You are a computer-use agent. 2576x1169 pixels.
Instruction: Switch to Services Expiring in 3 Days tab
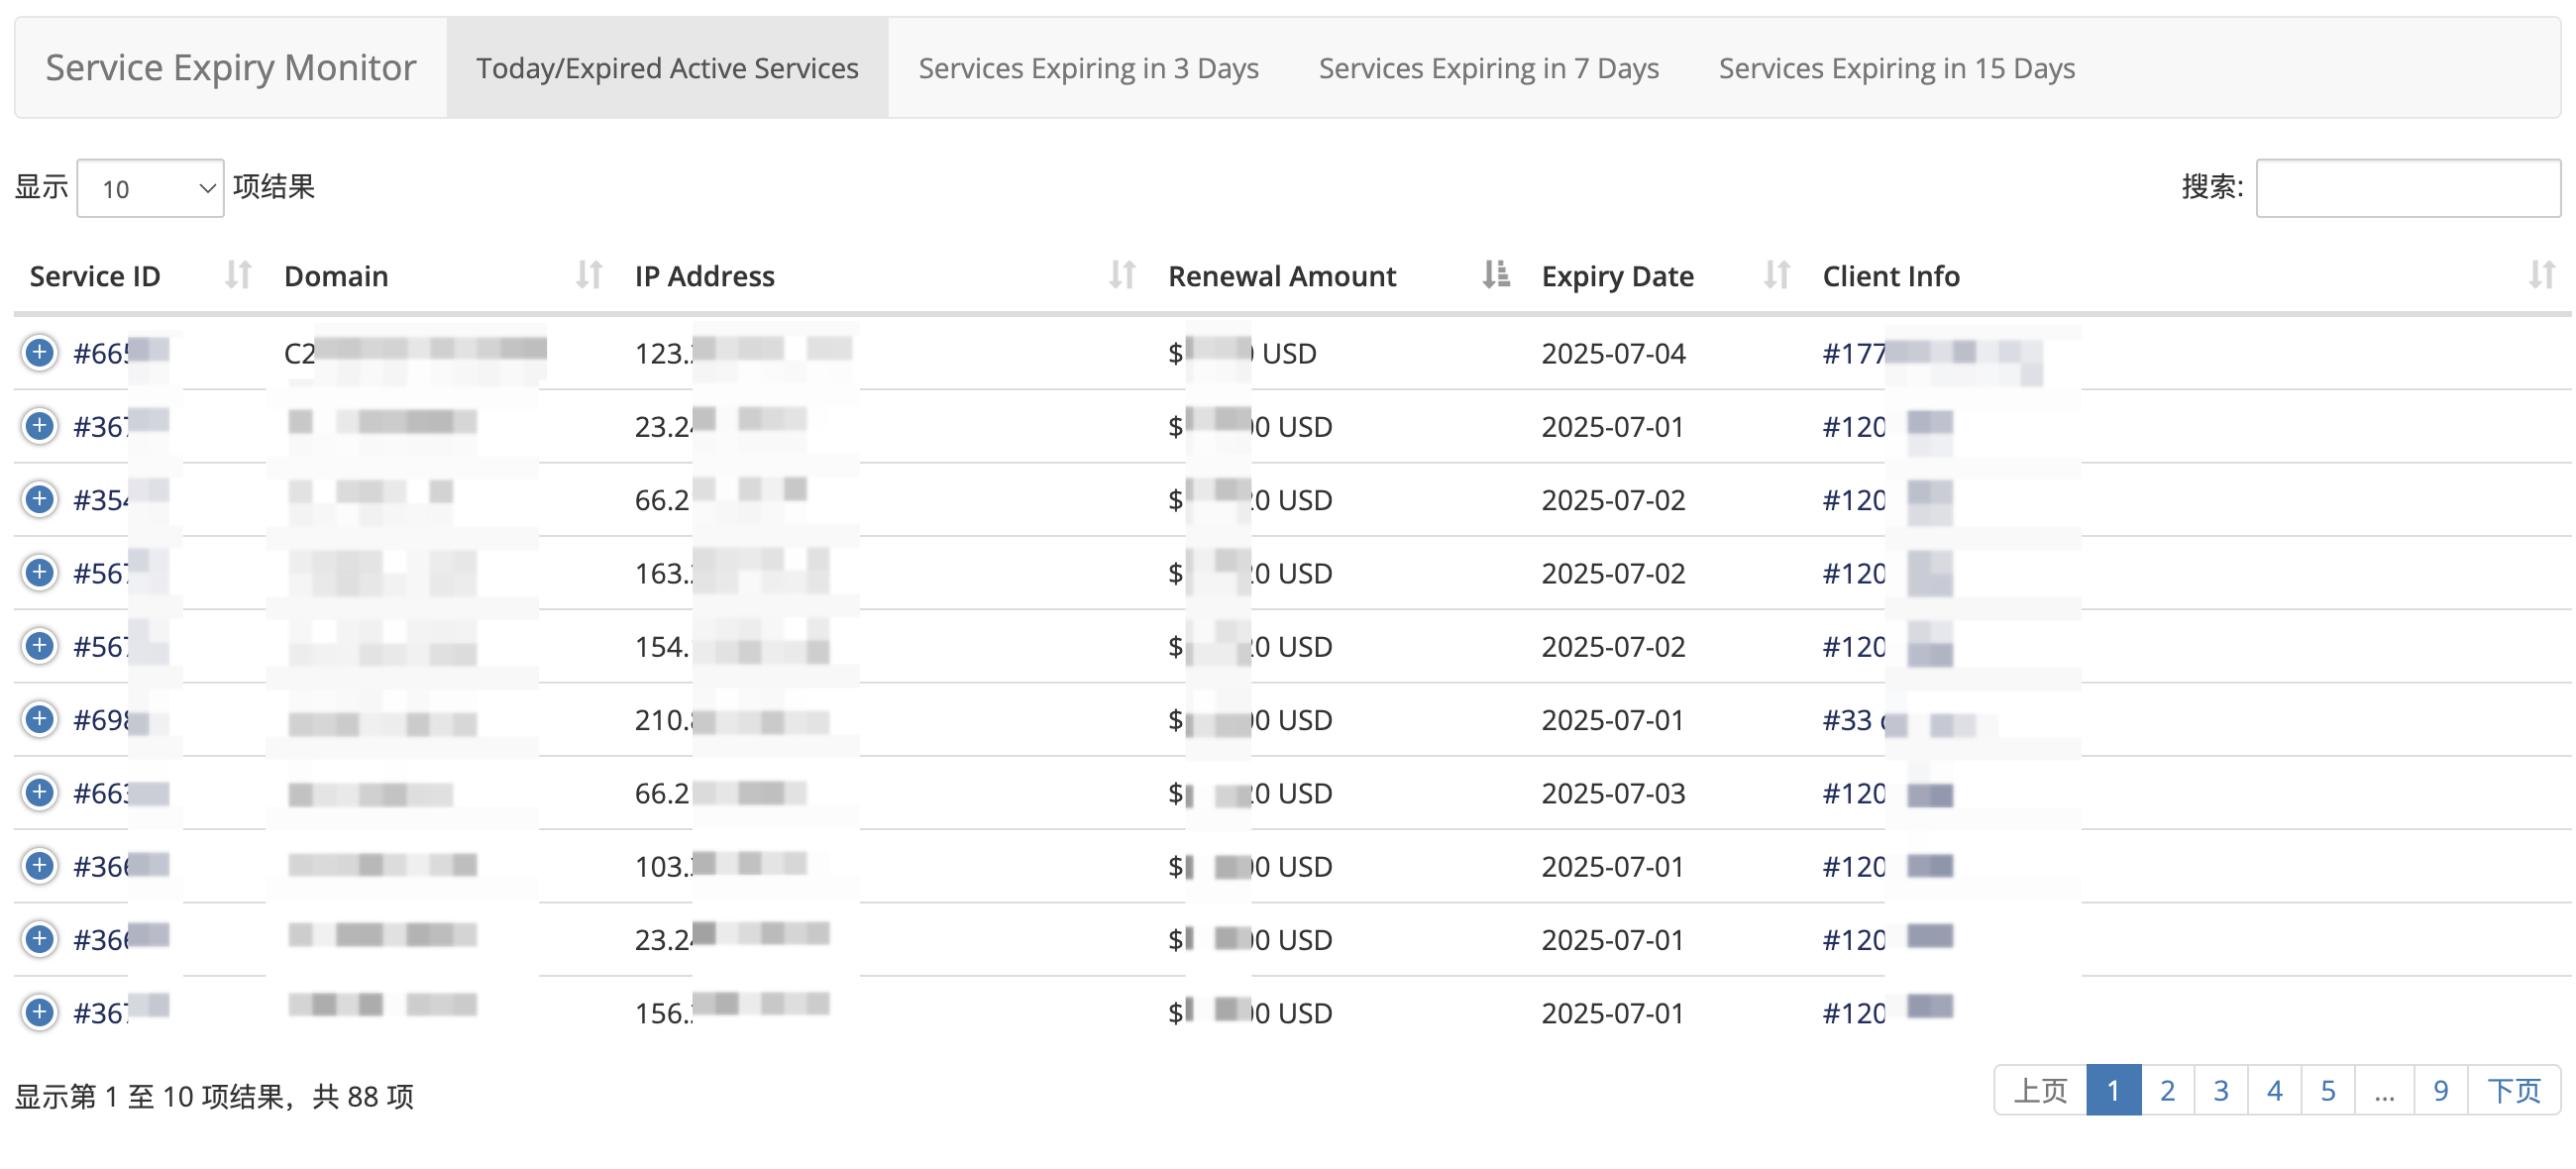(1088, 68)
